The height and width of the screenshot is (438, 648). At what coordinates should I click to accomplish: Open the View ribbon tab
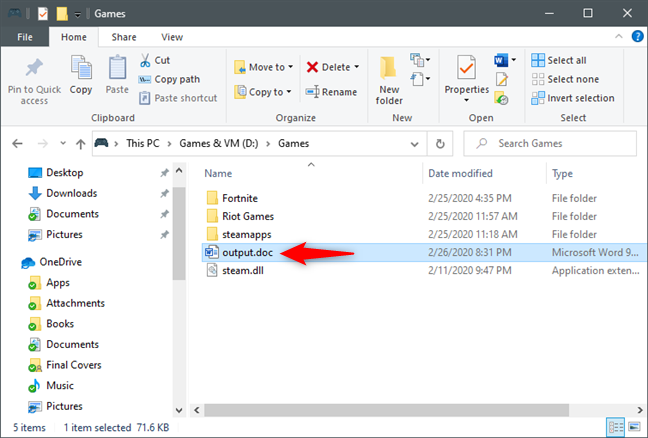172,37
